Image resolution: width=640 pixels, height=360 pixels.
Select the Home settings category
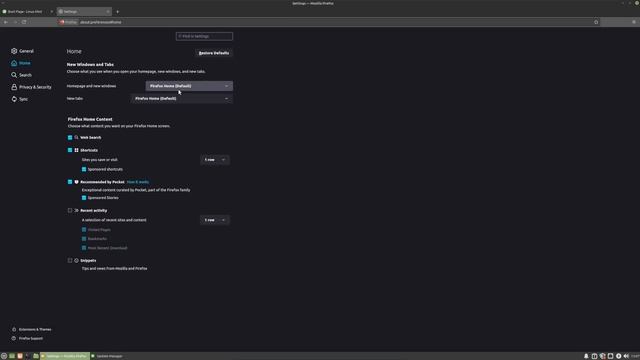[x=21, y=63]
